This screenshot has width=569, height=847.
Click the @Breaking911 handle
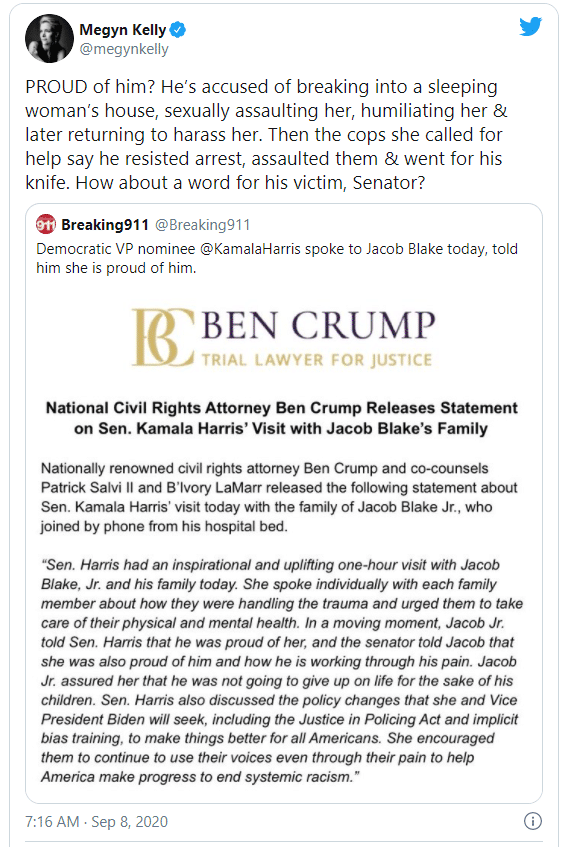coord(203,225)
